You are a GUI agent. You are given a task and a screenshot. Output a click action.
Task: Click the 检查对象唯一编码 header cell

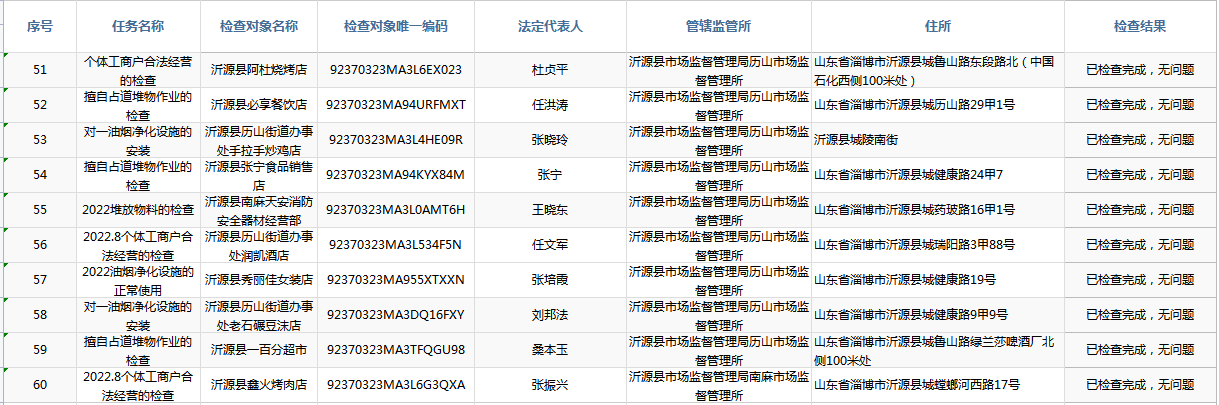click(395, 26)
